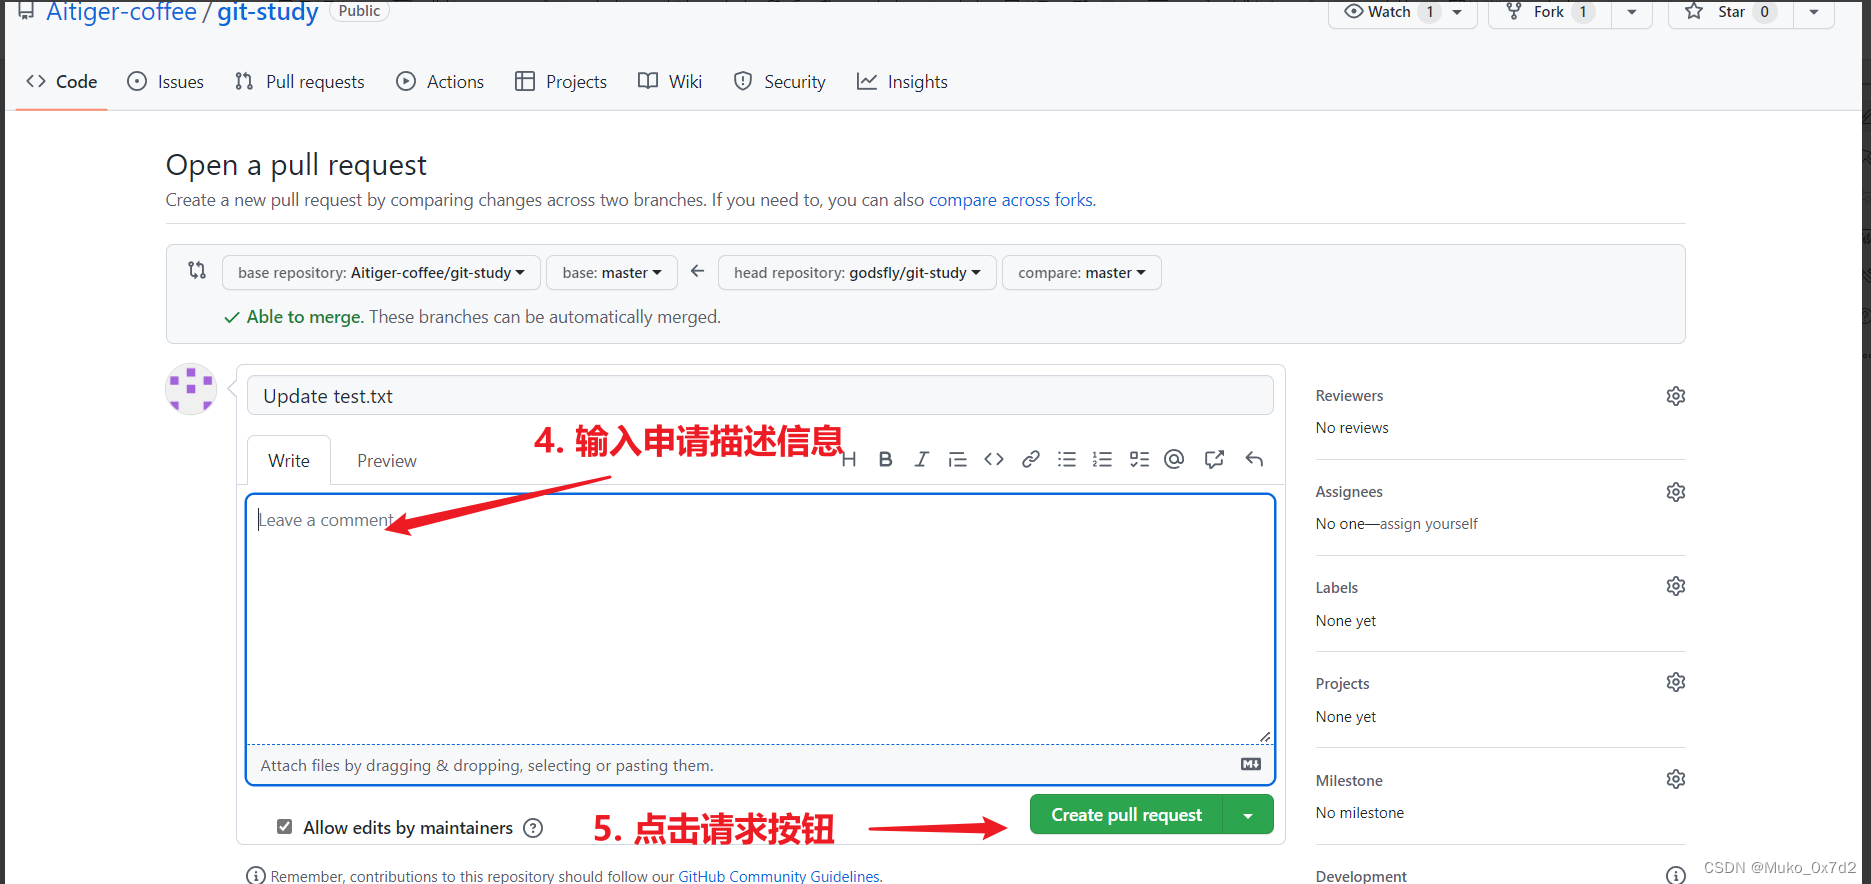Switch to the Preview tab

[387, 461]
